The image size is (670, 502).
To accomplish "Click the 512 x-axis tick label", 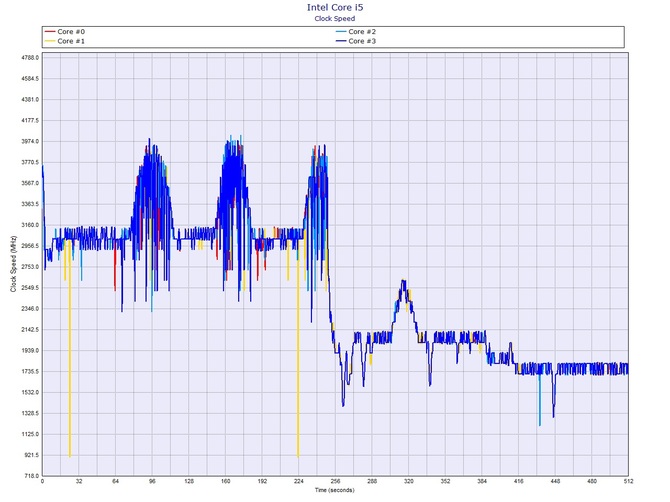I will 628,481.
